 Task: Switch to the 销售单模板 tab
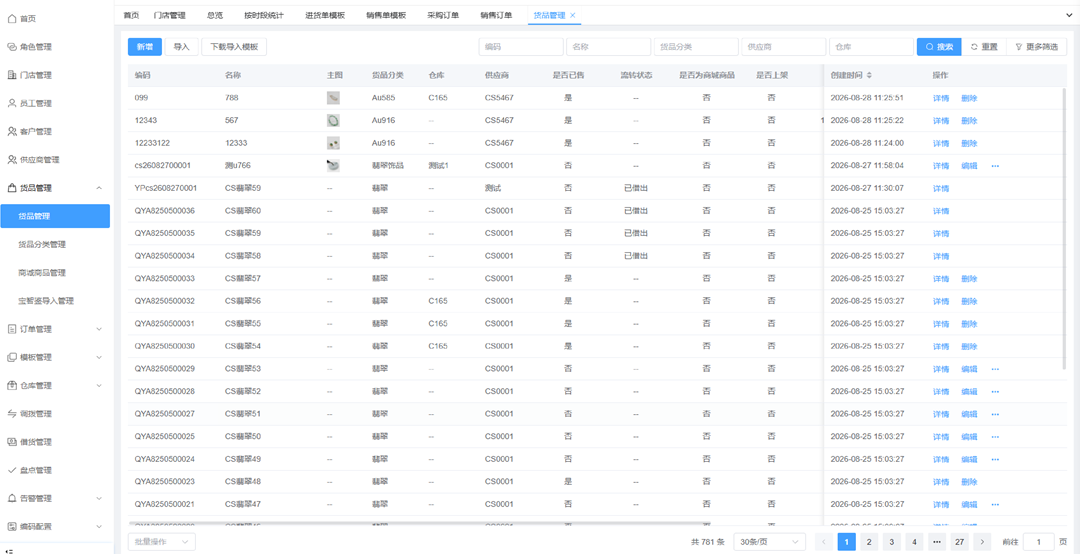coord(386,15)
